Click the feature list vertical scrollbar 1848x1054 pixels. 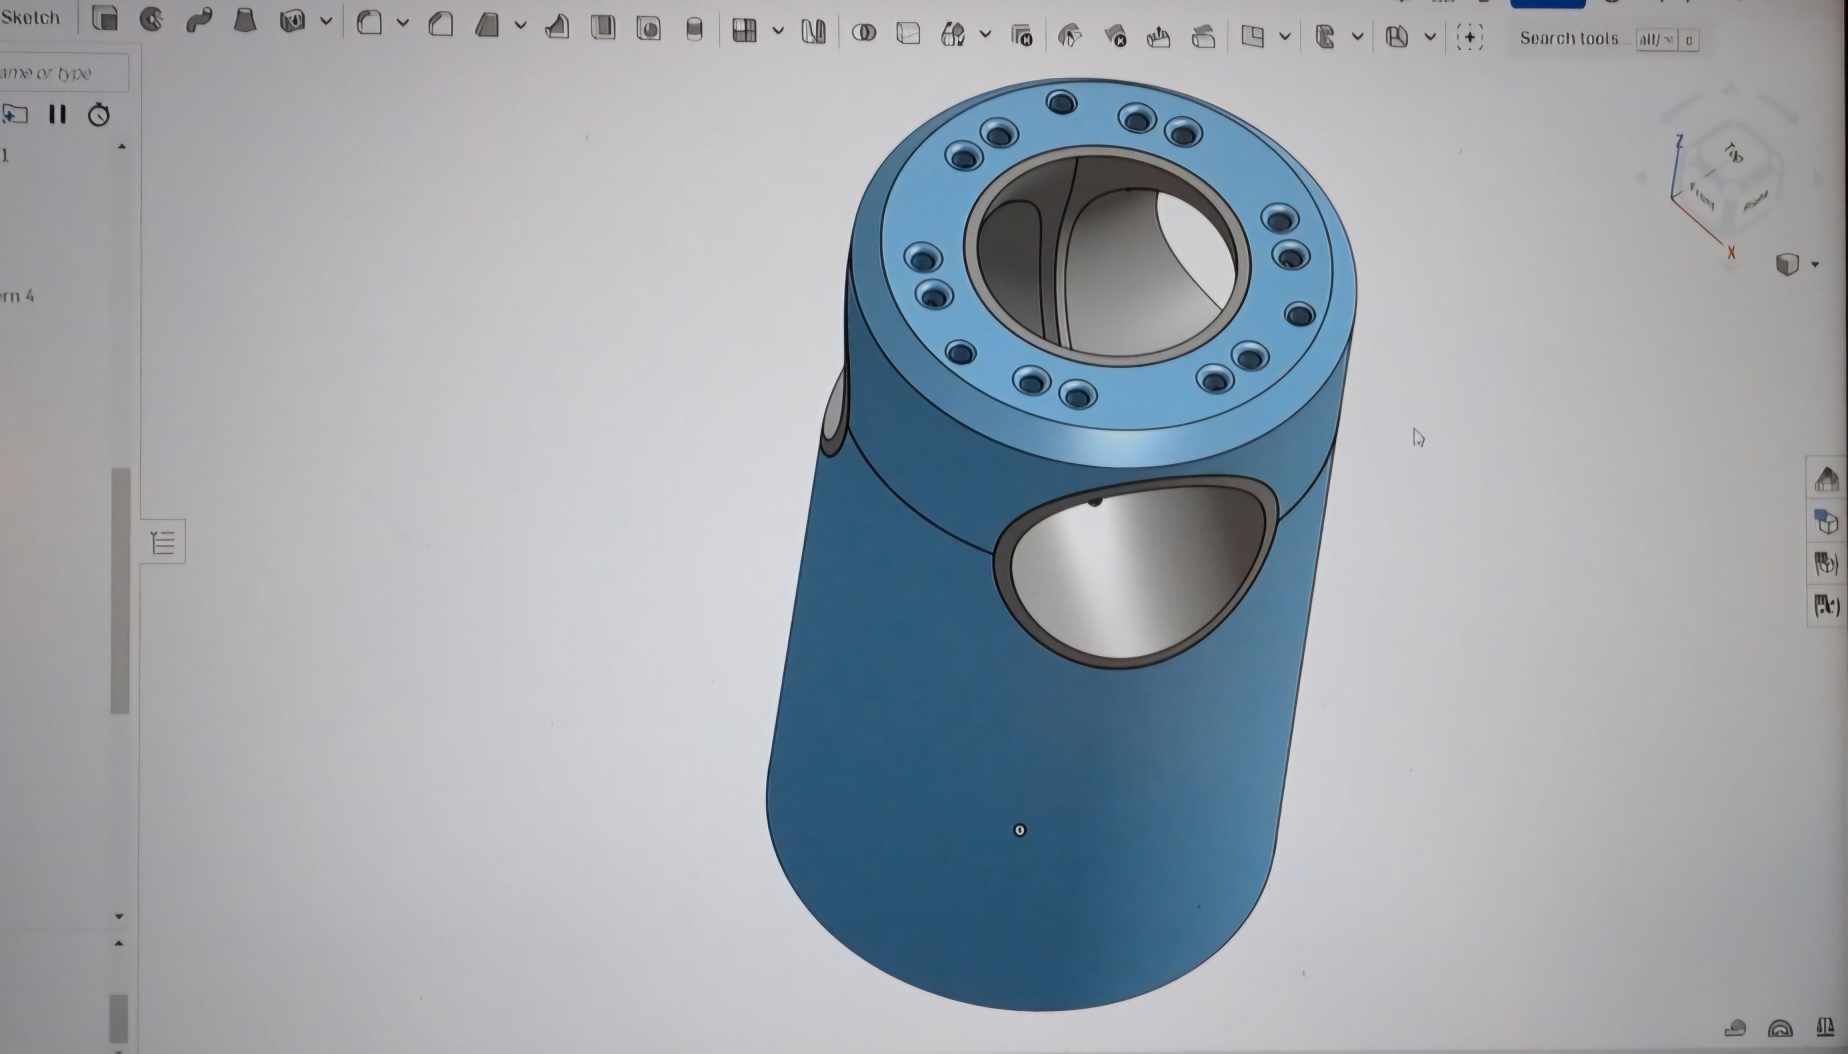pos(120,590)
